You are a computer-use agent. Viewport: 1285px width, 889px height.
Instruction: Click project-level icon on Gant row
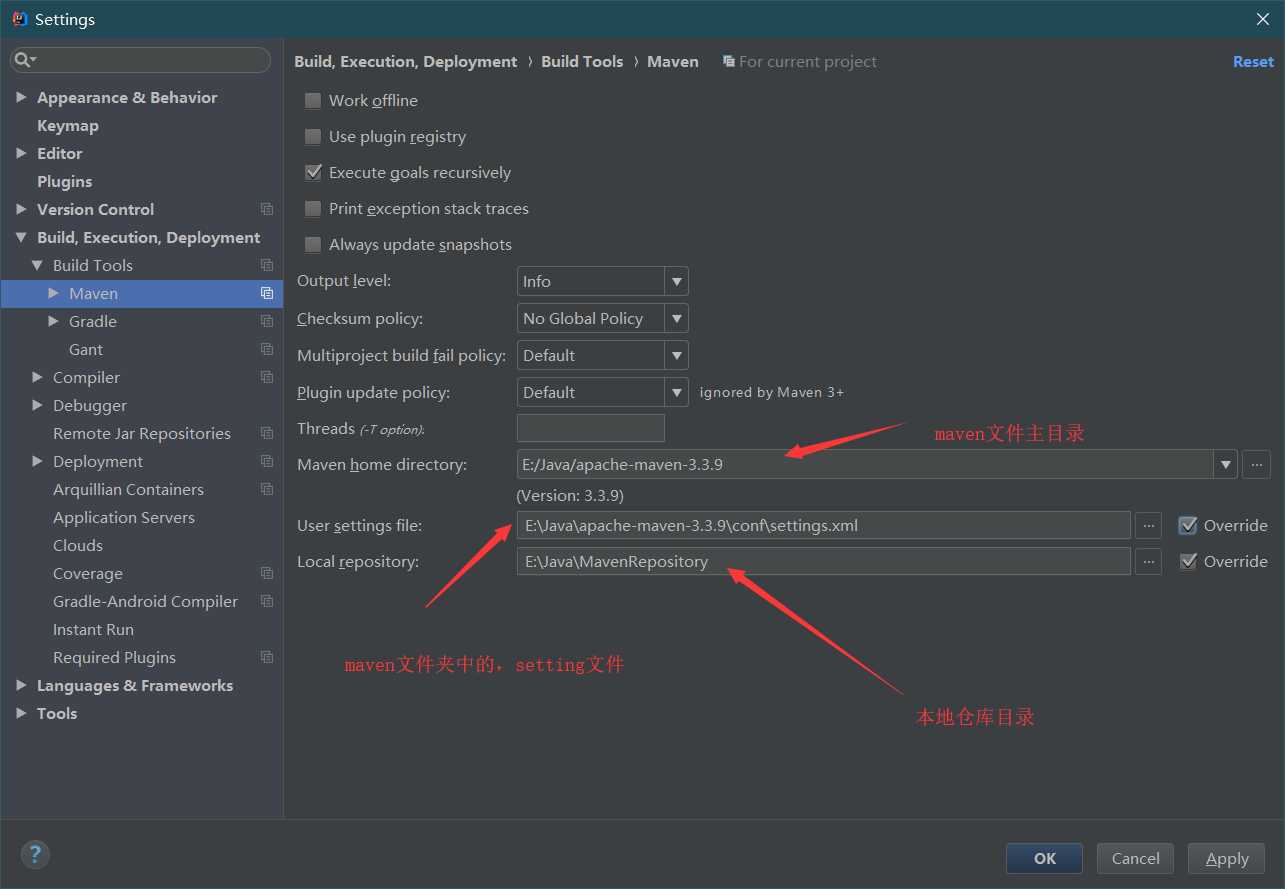point(267,349)
